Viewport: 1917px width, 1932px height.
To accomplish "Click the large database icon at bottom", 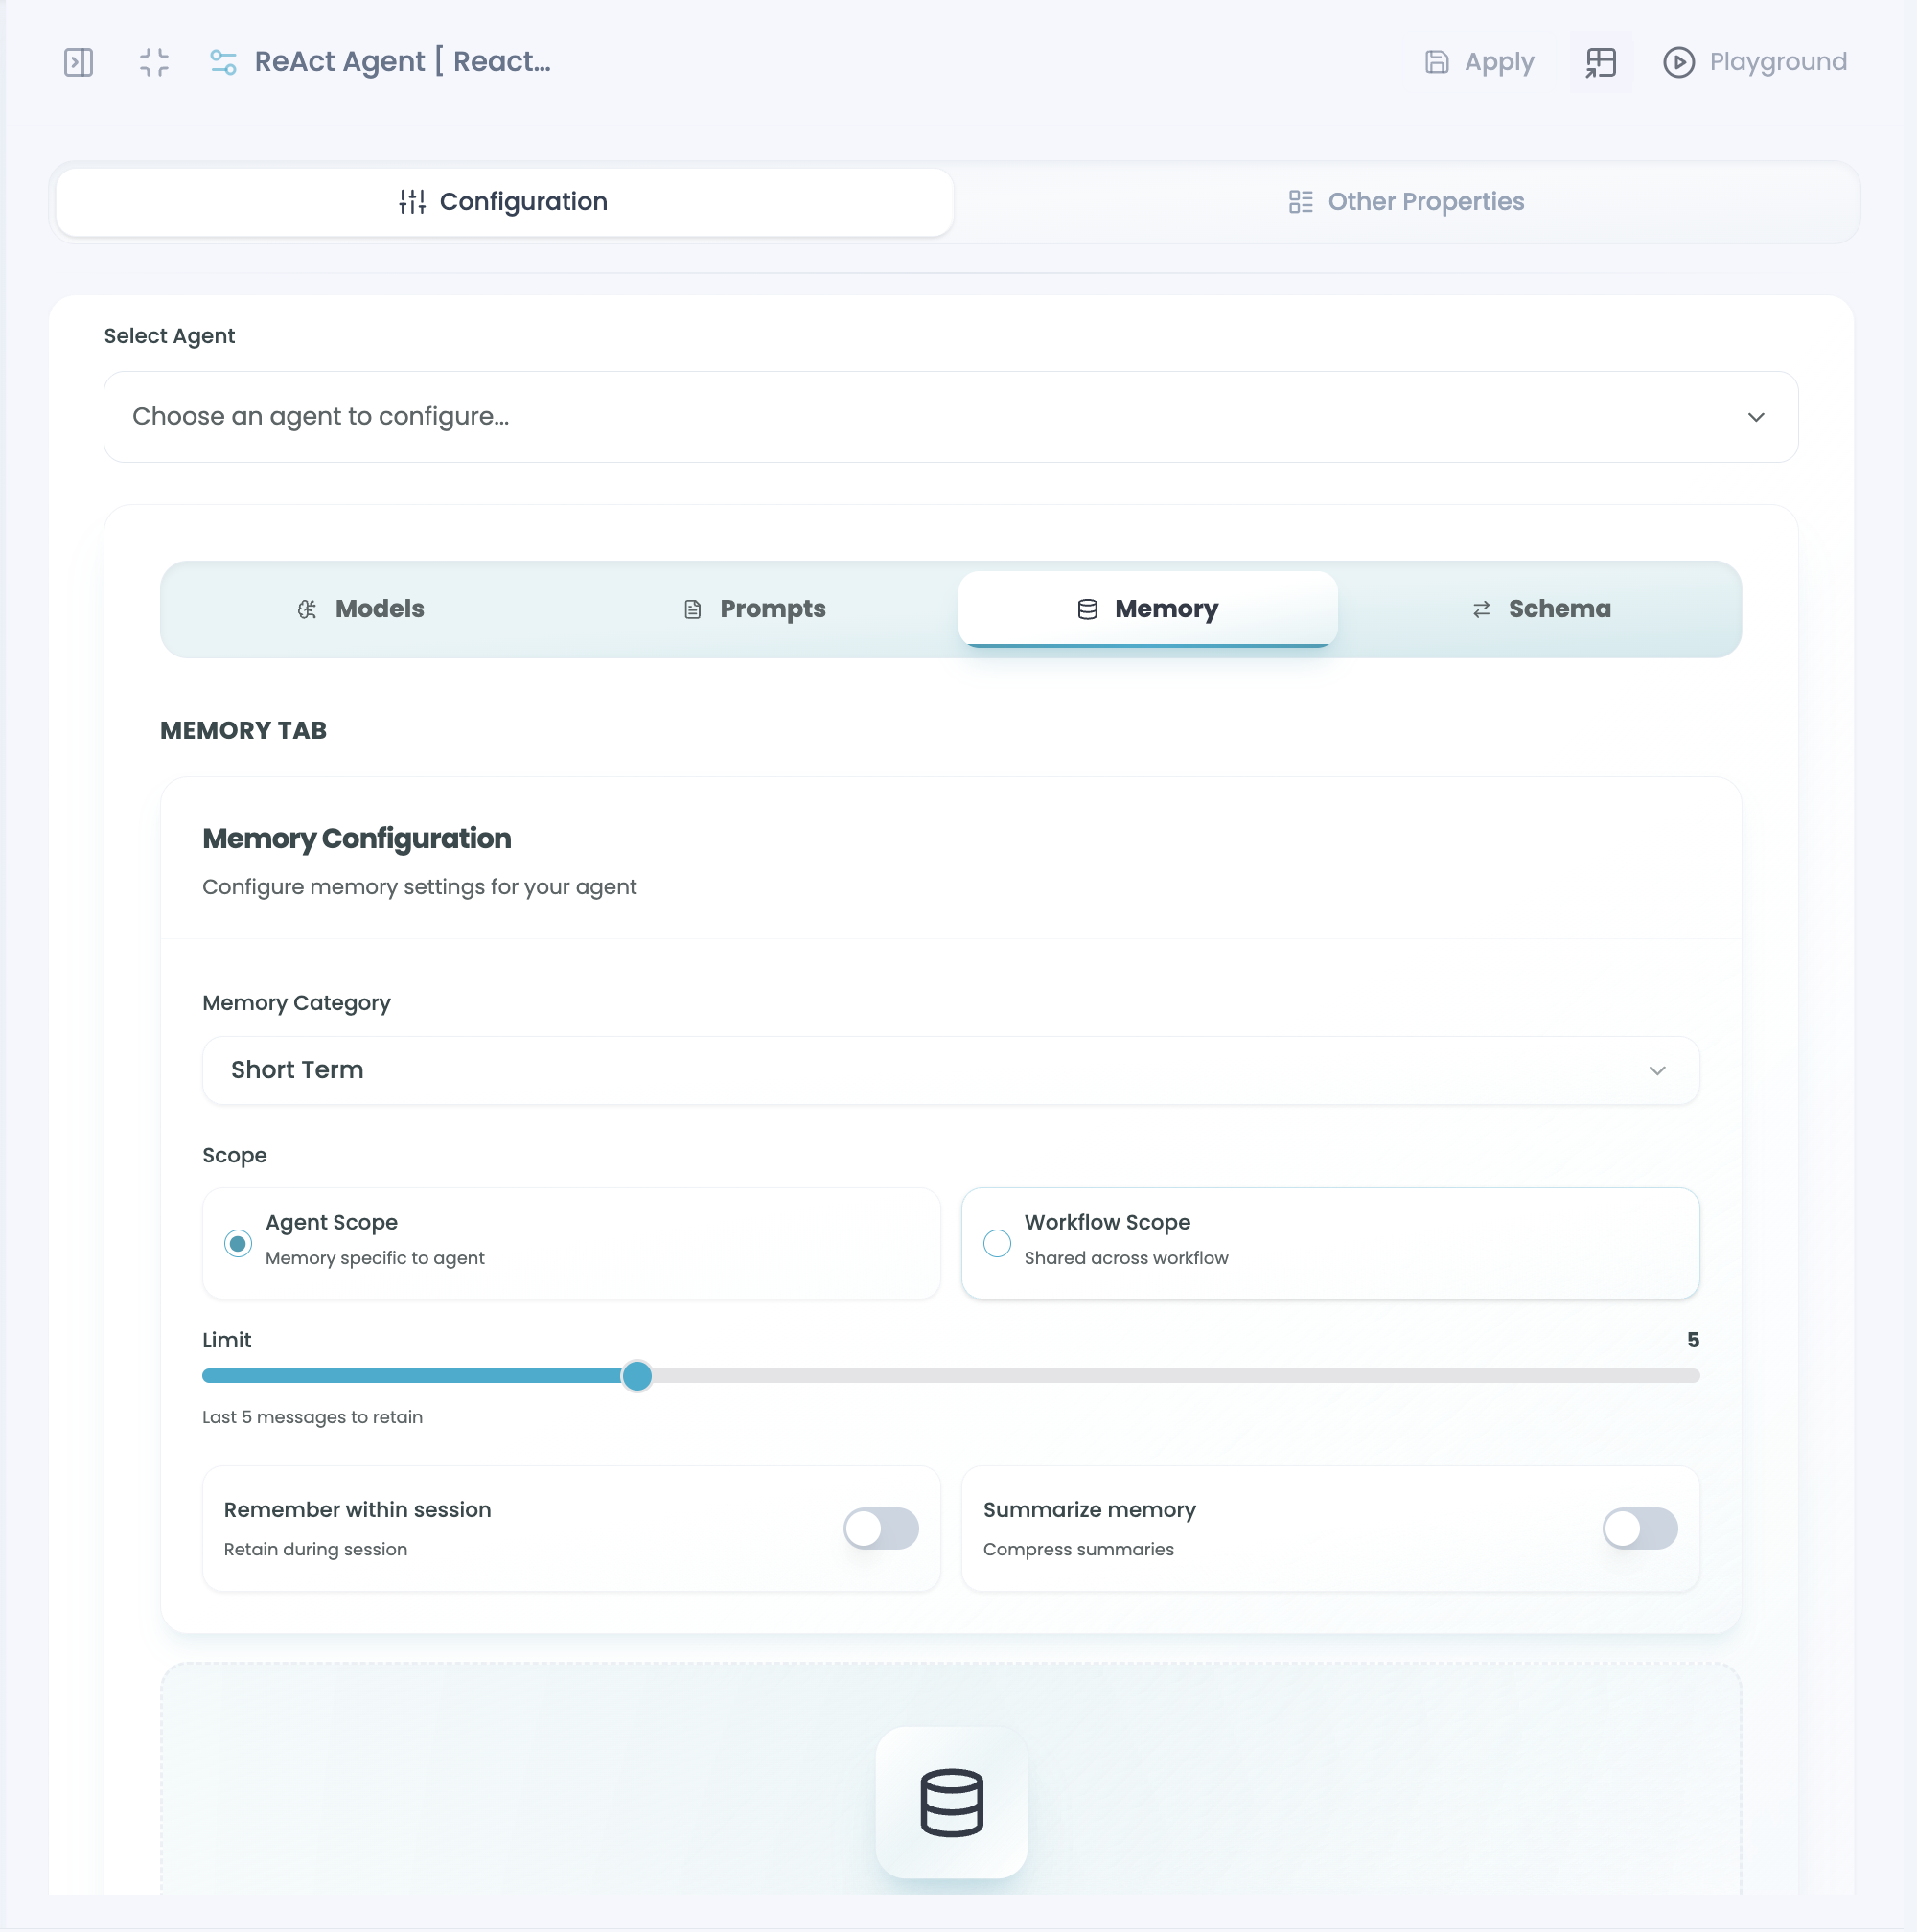I will 951,1802.
